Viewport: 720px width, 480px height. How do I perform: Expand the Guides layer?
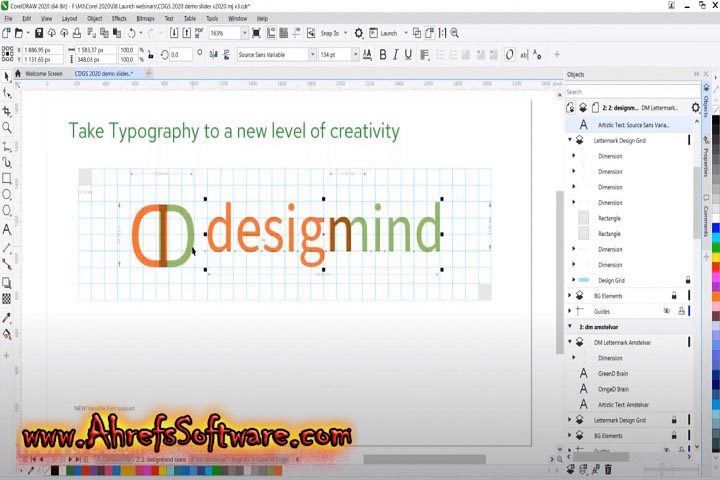click(570, 311)
